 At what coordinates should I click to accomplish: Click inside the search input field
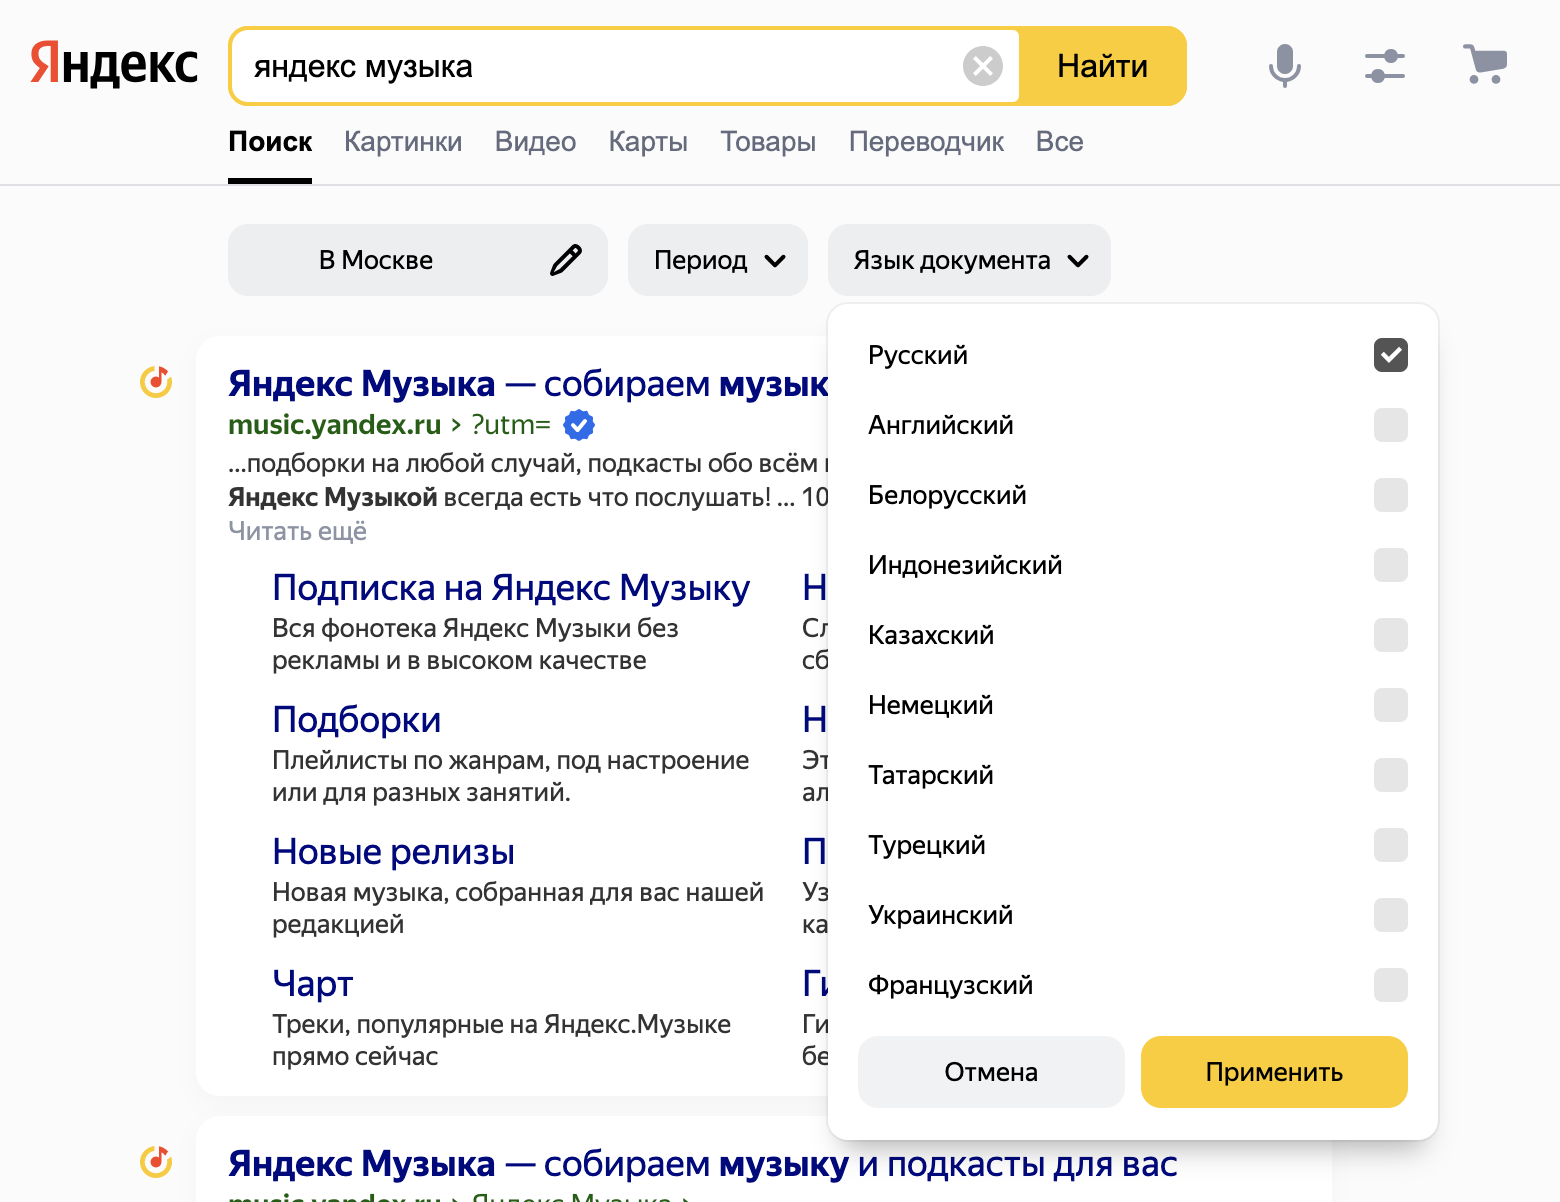click(600, 66)
